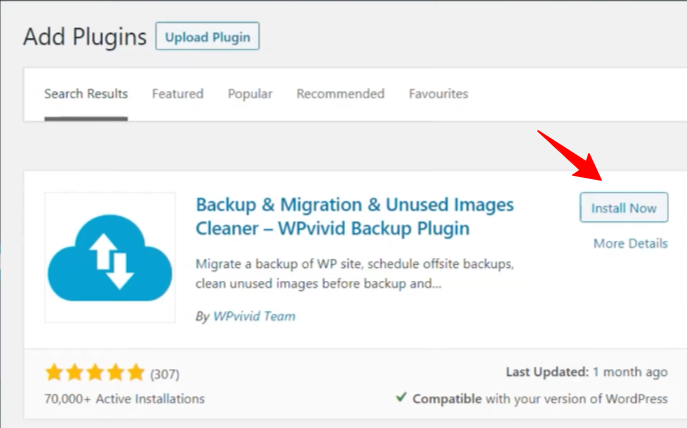This screenshot has height=428, width=687.
Task: Click the WPvivid blue cloud plugin icon
Action: (110, 257)
